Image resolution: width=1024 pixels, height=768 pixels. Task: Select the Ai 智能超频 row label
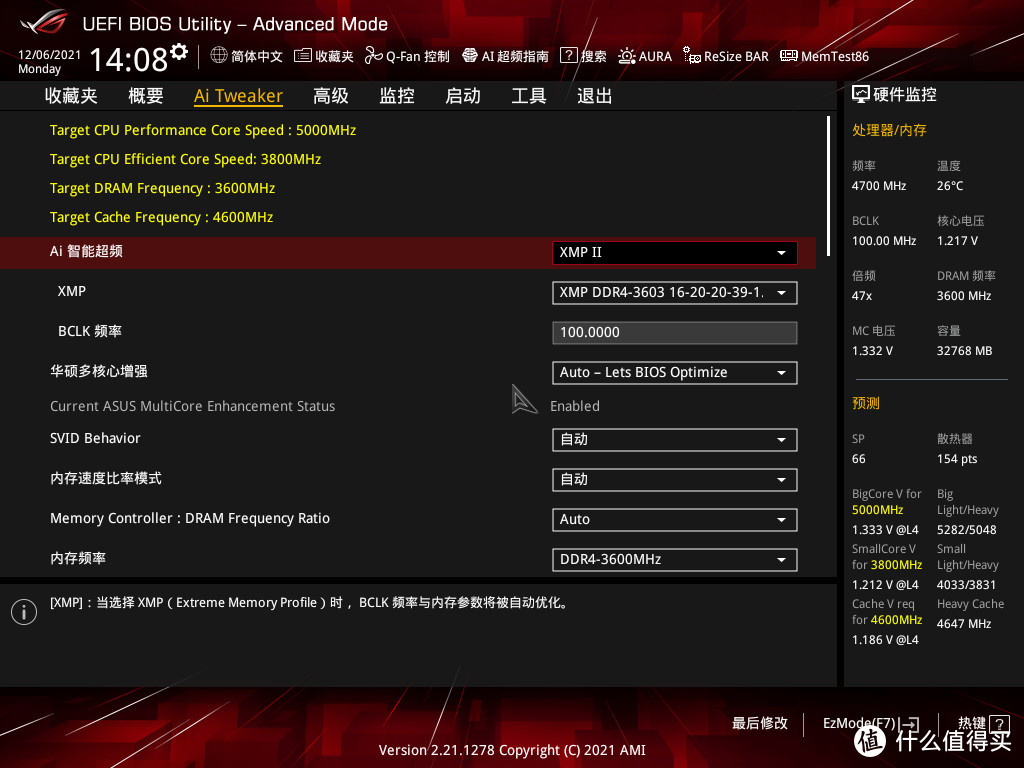(86, 251)
